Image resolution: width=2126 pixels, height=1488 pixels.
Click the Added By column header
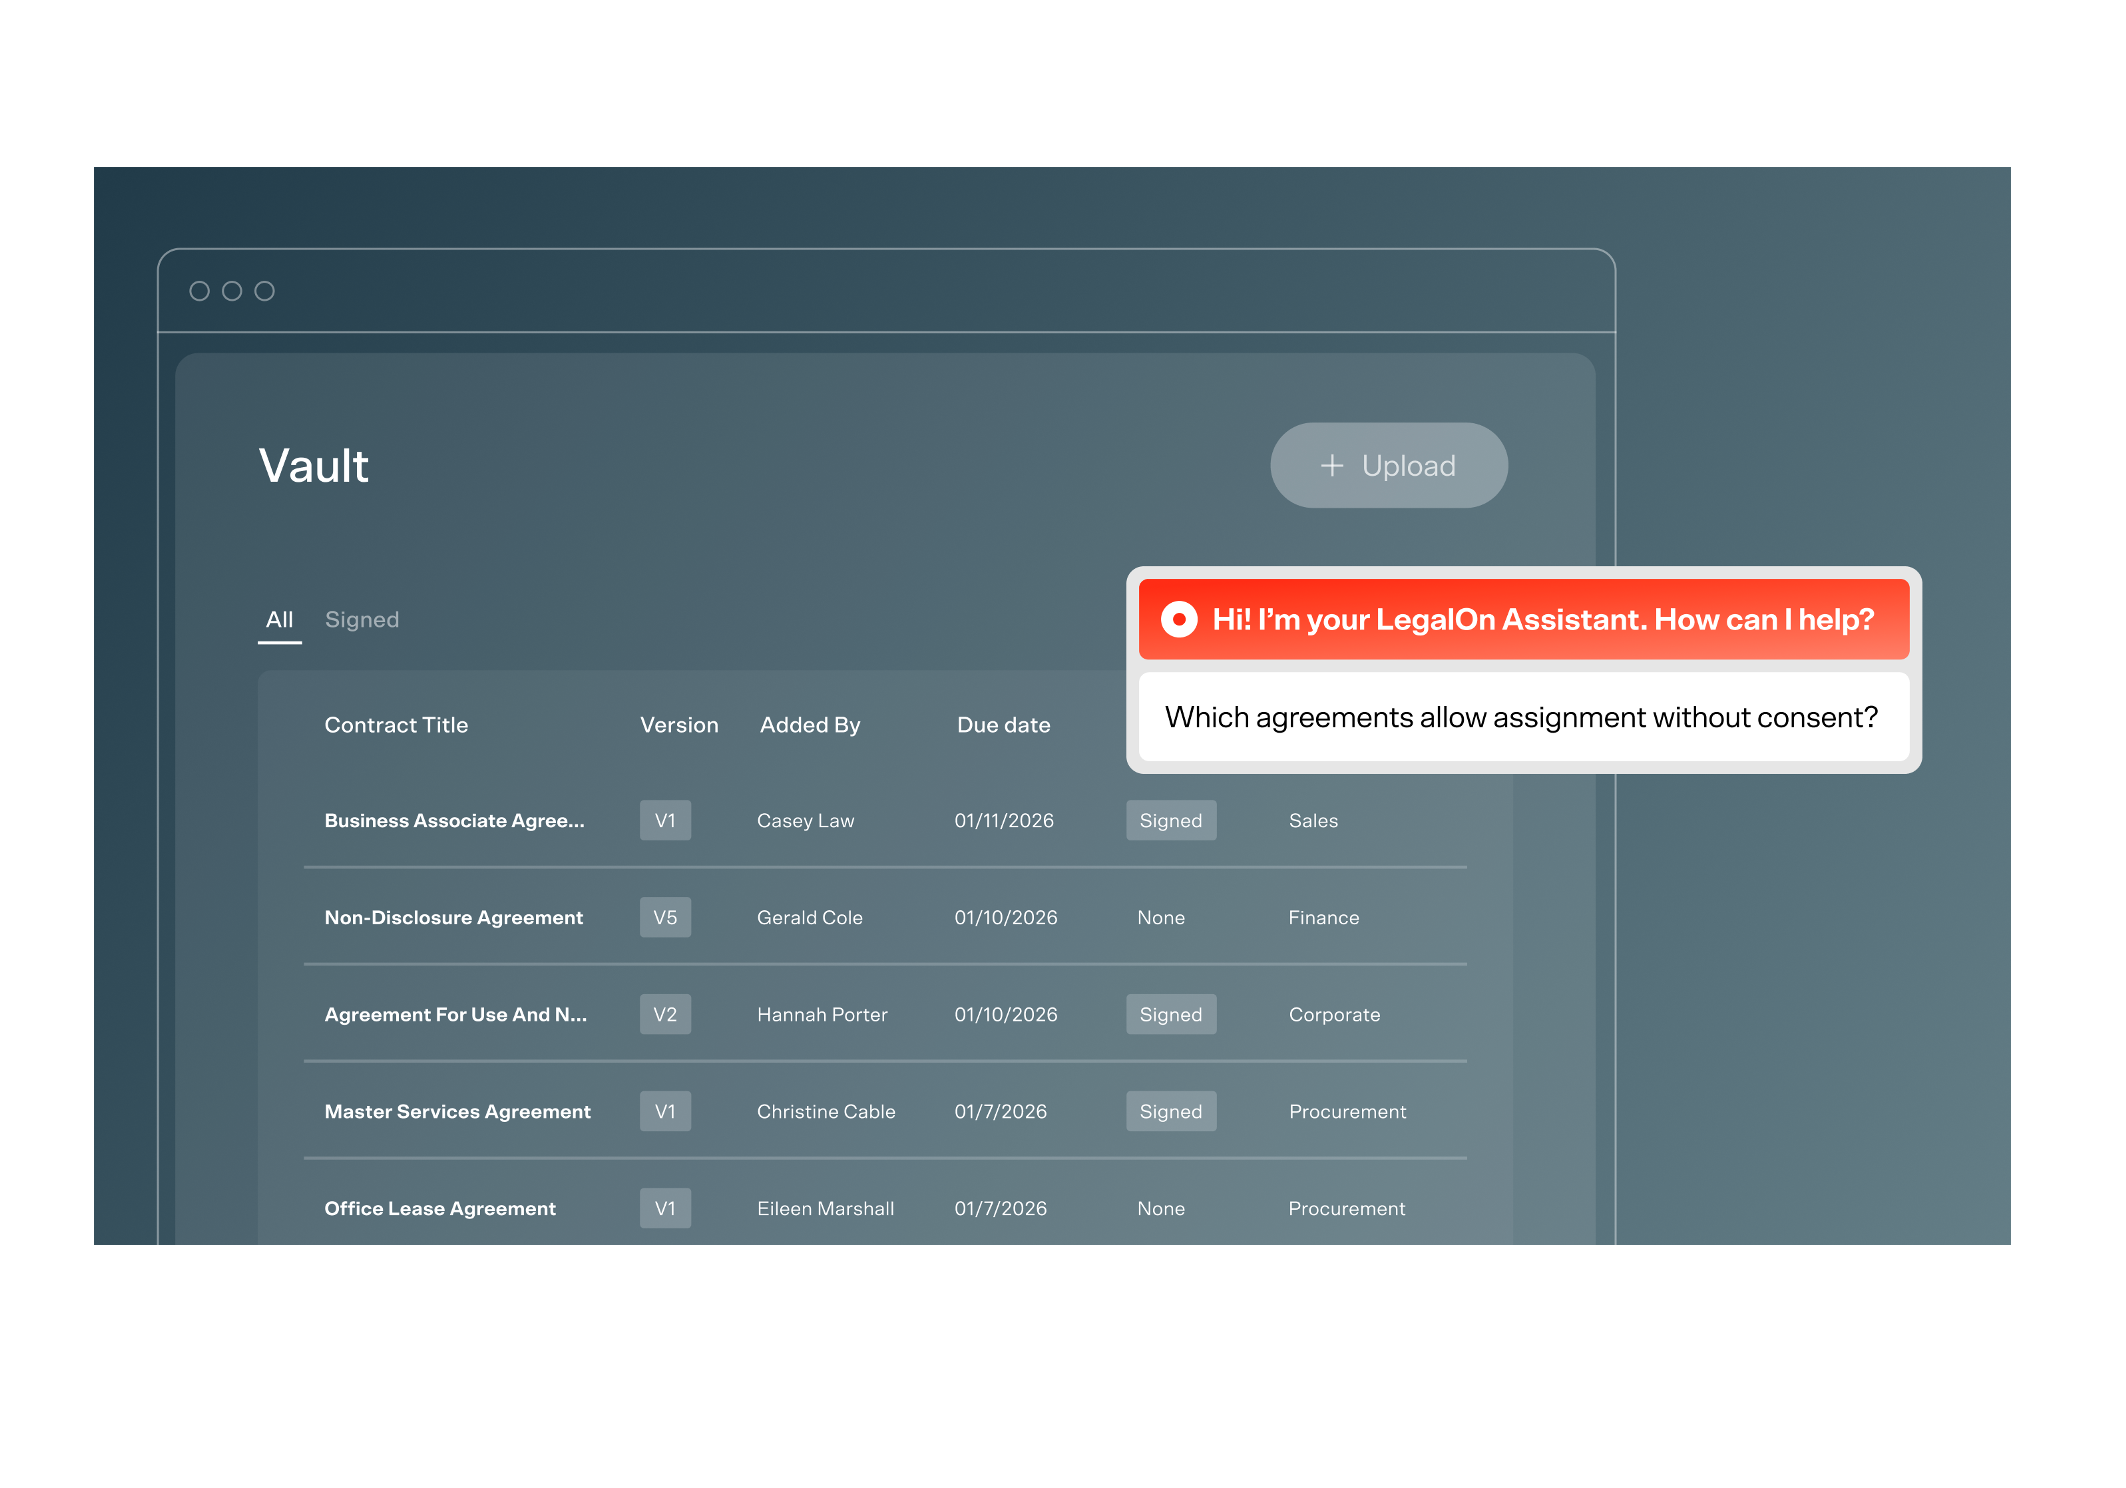pos(809,725)
